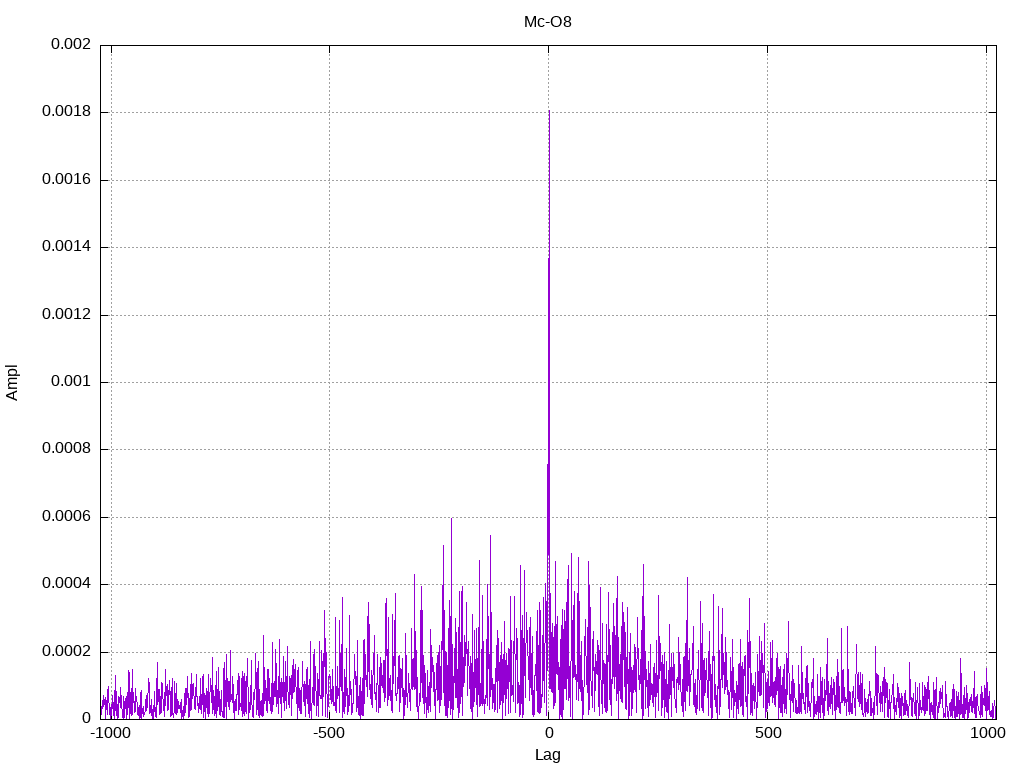Select the 500 x-axis tick label
The image size is (1024, 768).
point(767,734)
